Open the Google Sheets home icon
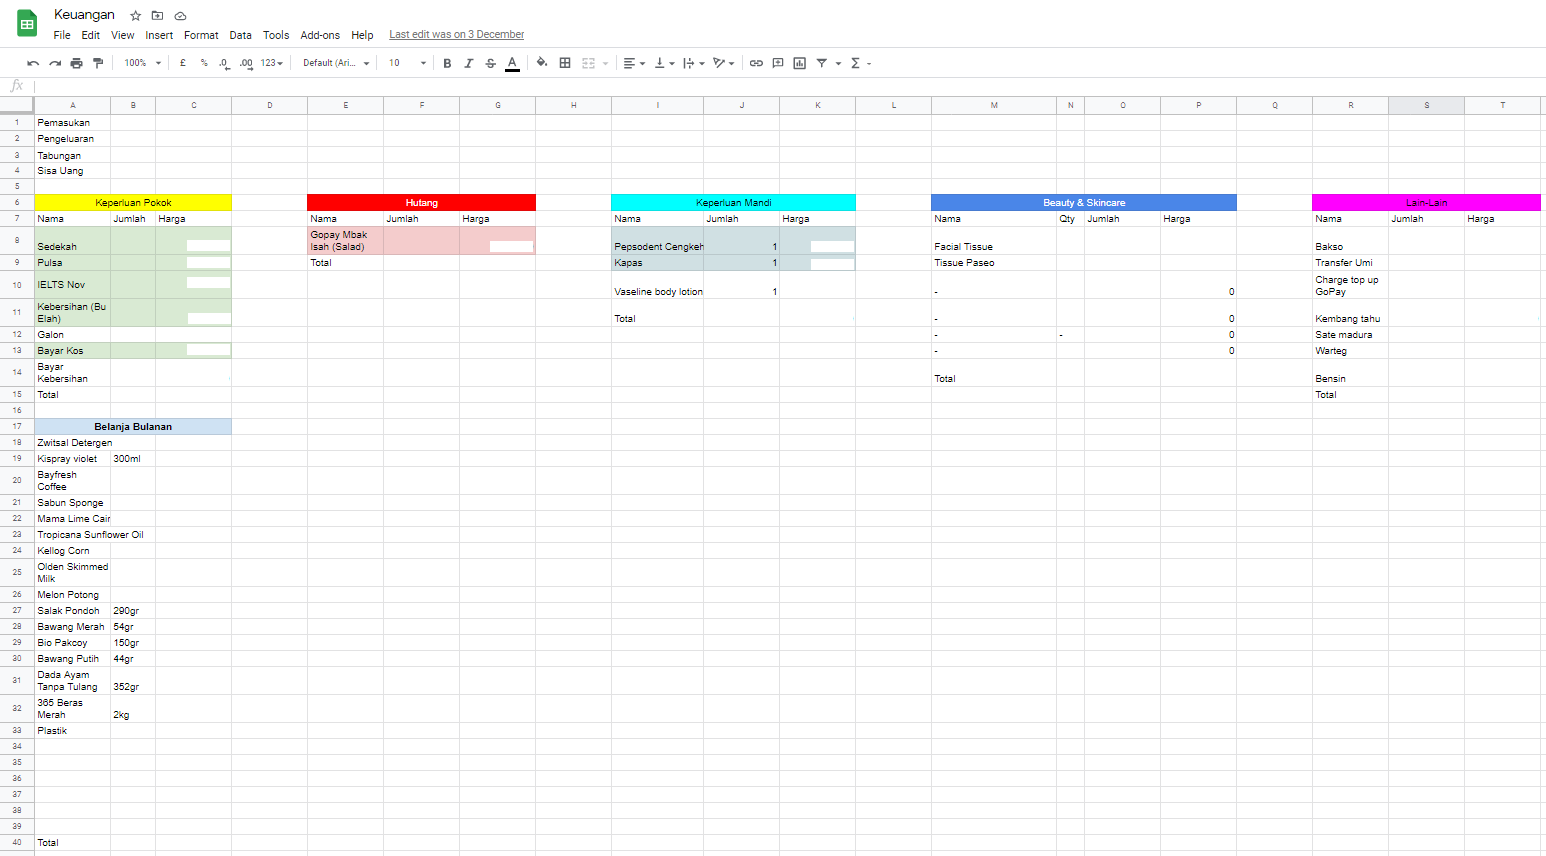1546x856 pixels. pyautogui.click(x=27, y=24)
